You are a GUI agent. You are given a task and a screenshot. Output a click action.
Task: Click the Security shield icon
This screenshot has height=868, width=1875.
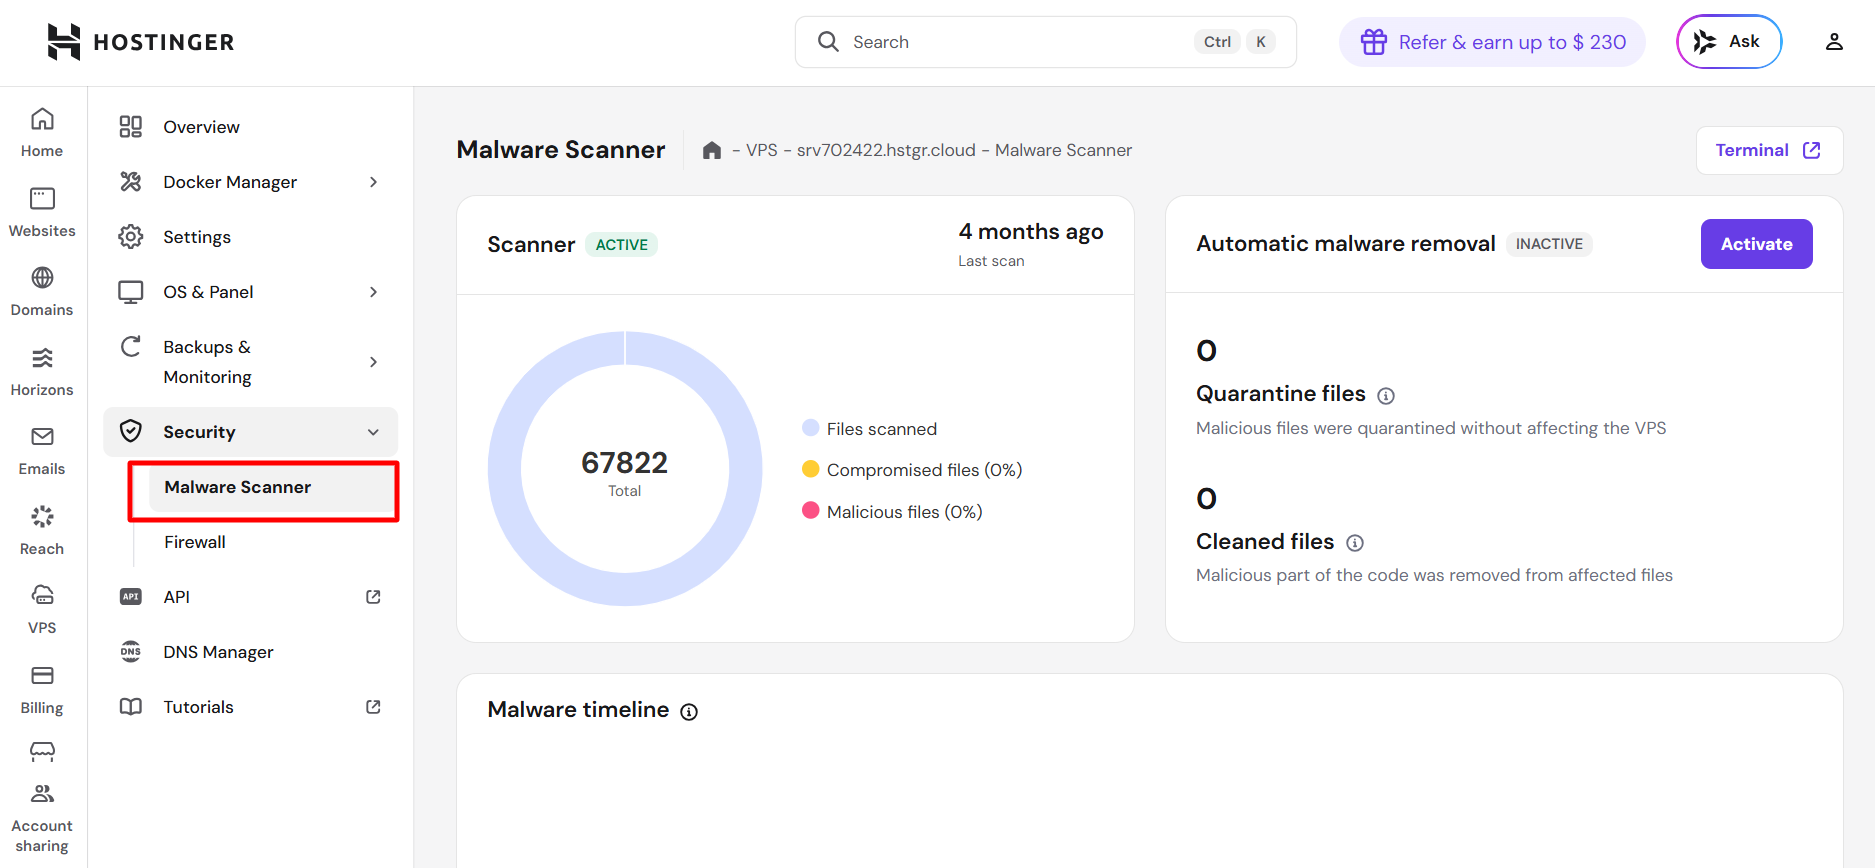click(131, 431)
